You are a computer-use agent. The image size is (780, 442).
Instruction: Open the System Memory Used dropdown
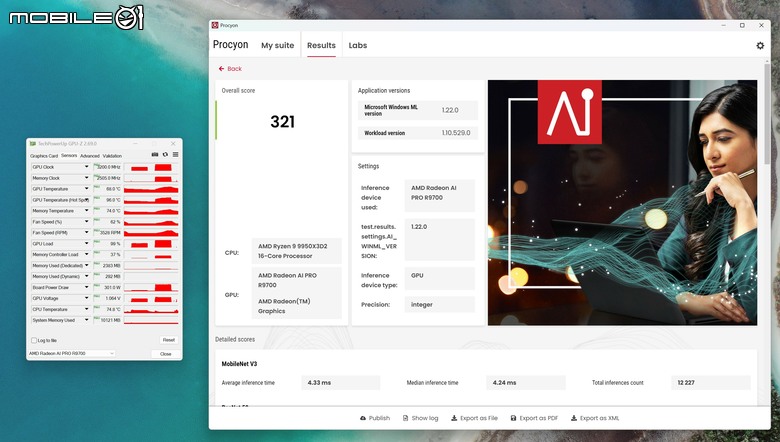point(86,320)
